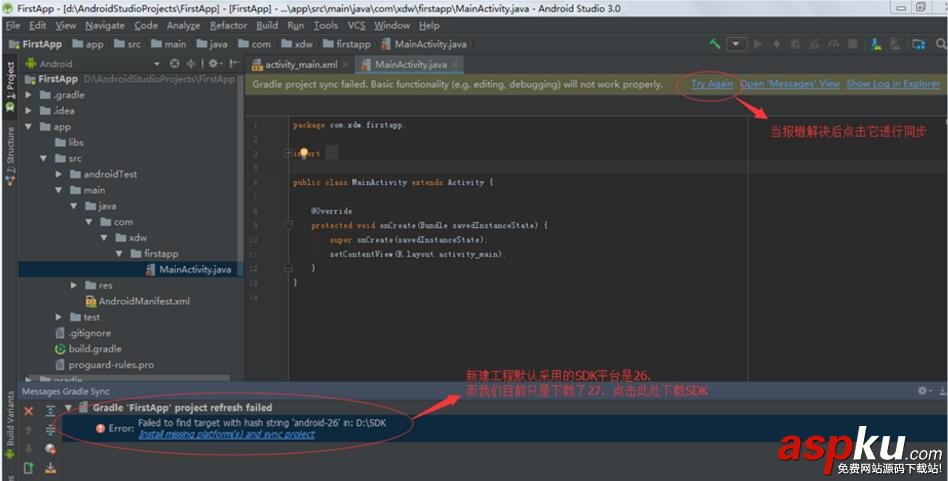Click the Open 'Messages' View link

(790, 84)
